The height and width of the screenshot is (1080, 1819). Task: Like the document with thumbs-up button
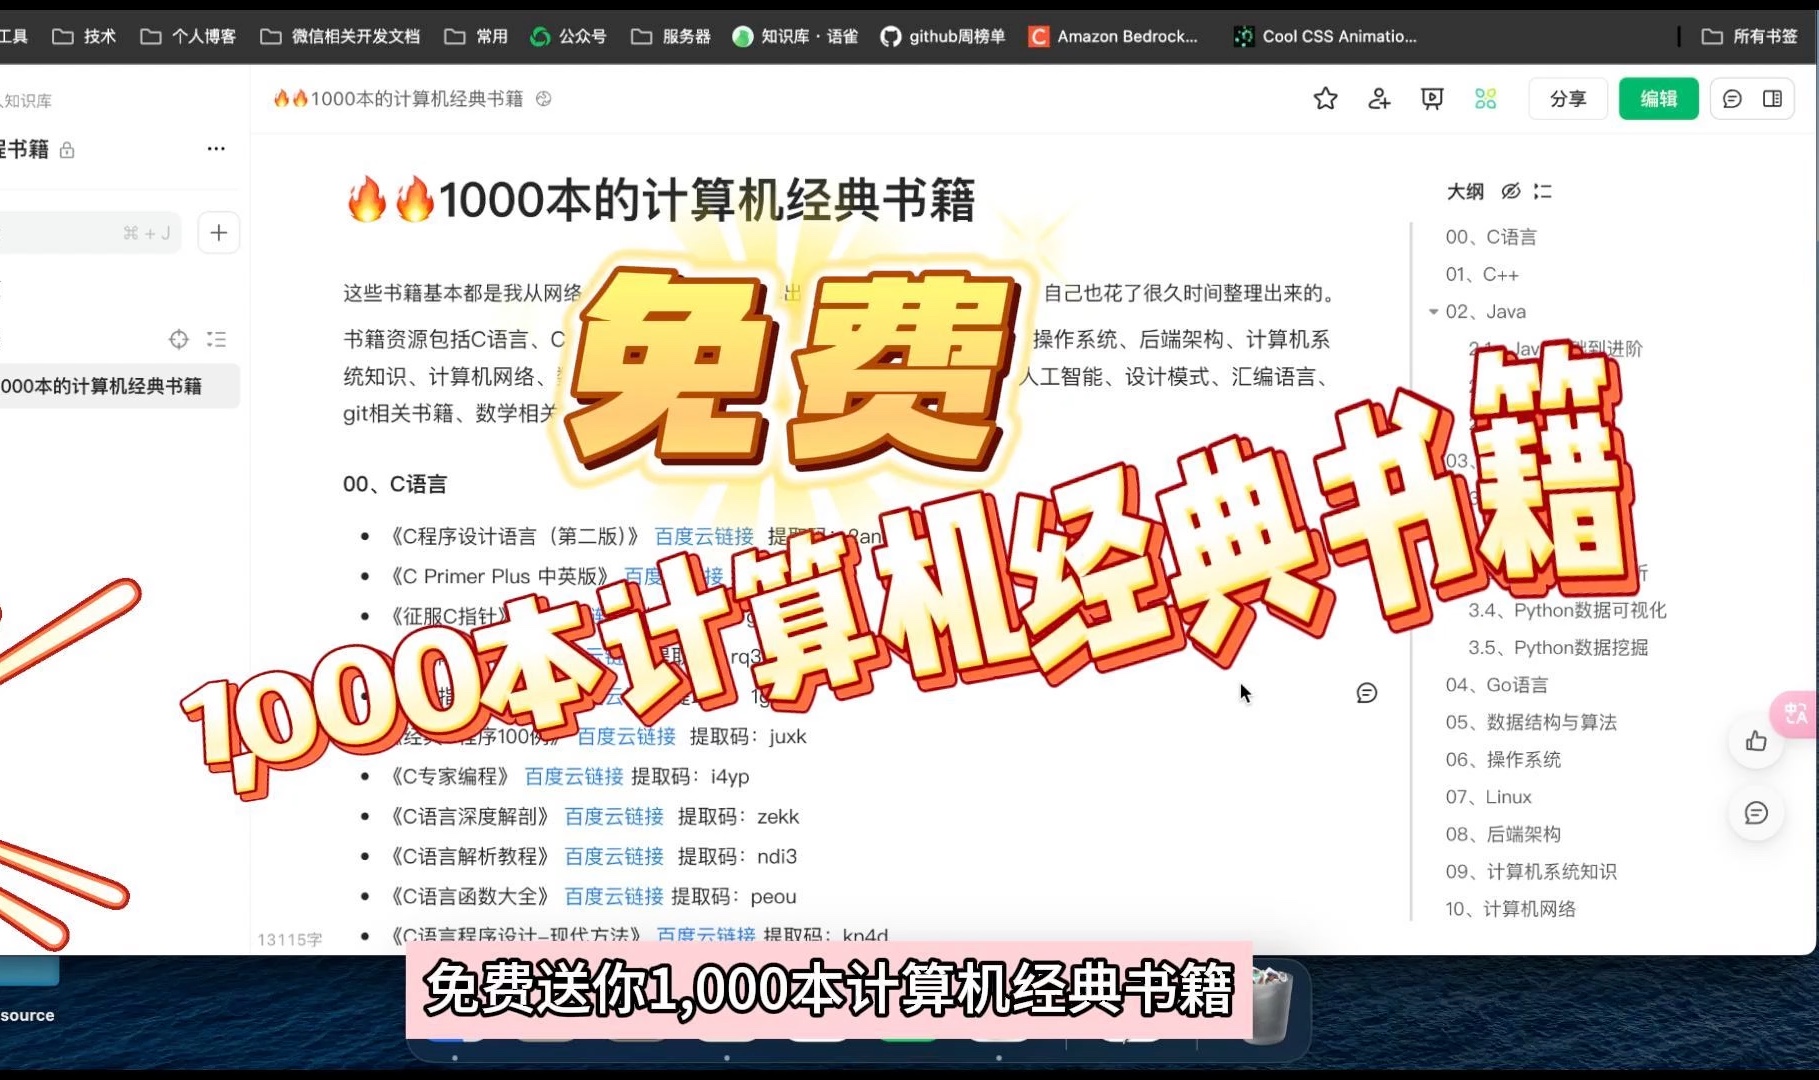pyautogui.click(x=1756, y=741)
